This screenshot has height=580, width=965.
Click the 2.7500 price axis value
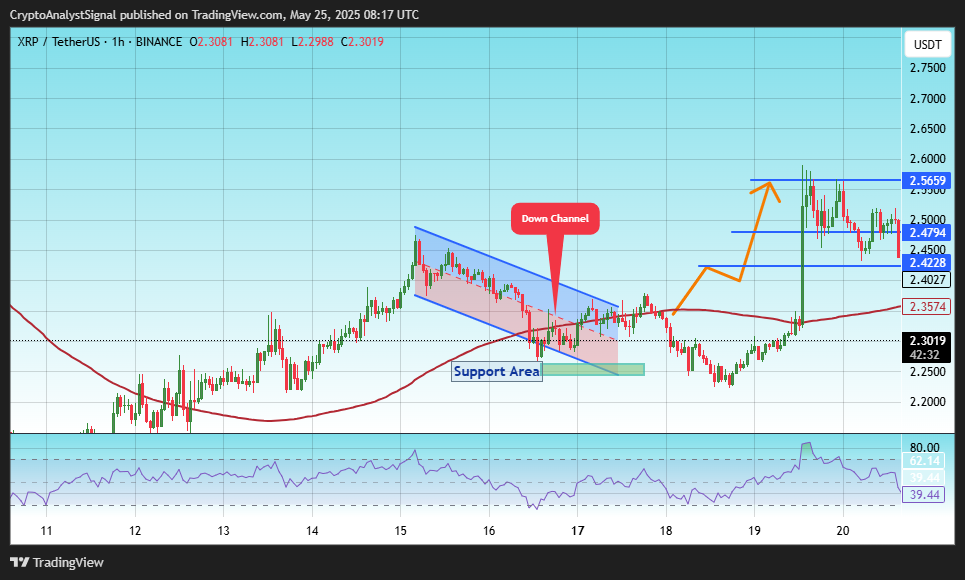[927, 68]
